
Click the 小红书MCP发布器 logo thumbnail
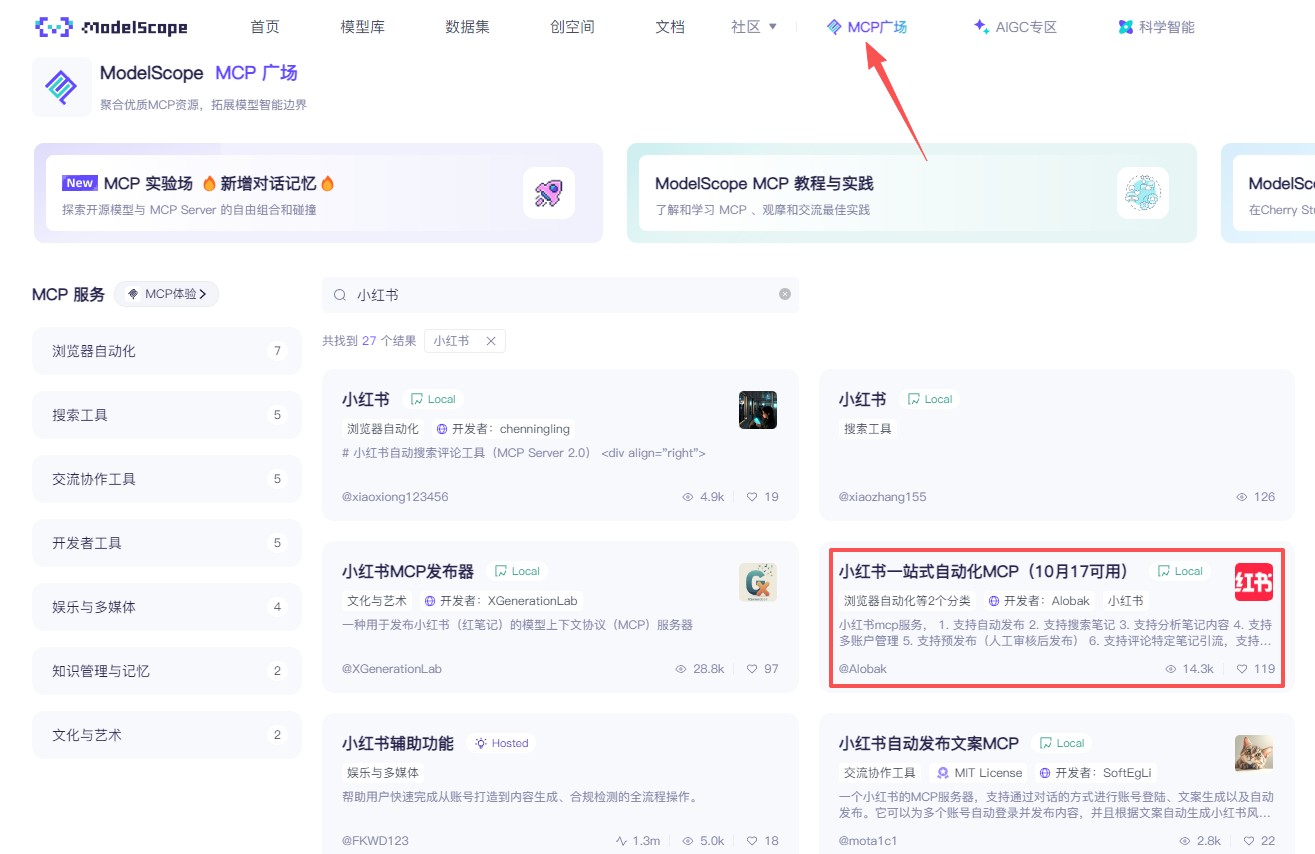click(758, 582)
